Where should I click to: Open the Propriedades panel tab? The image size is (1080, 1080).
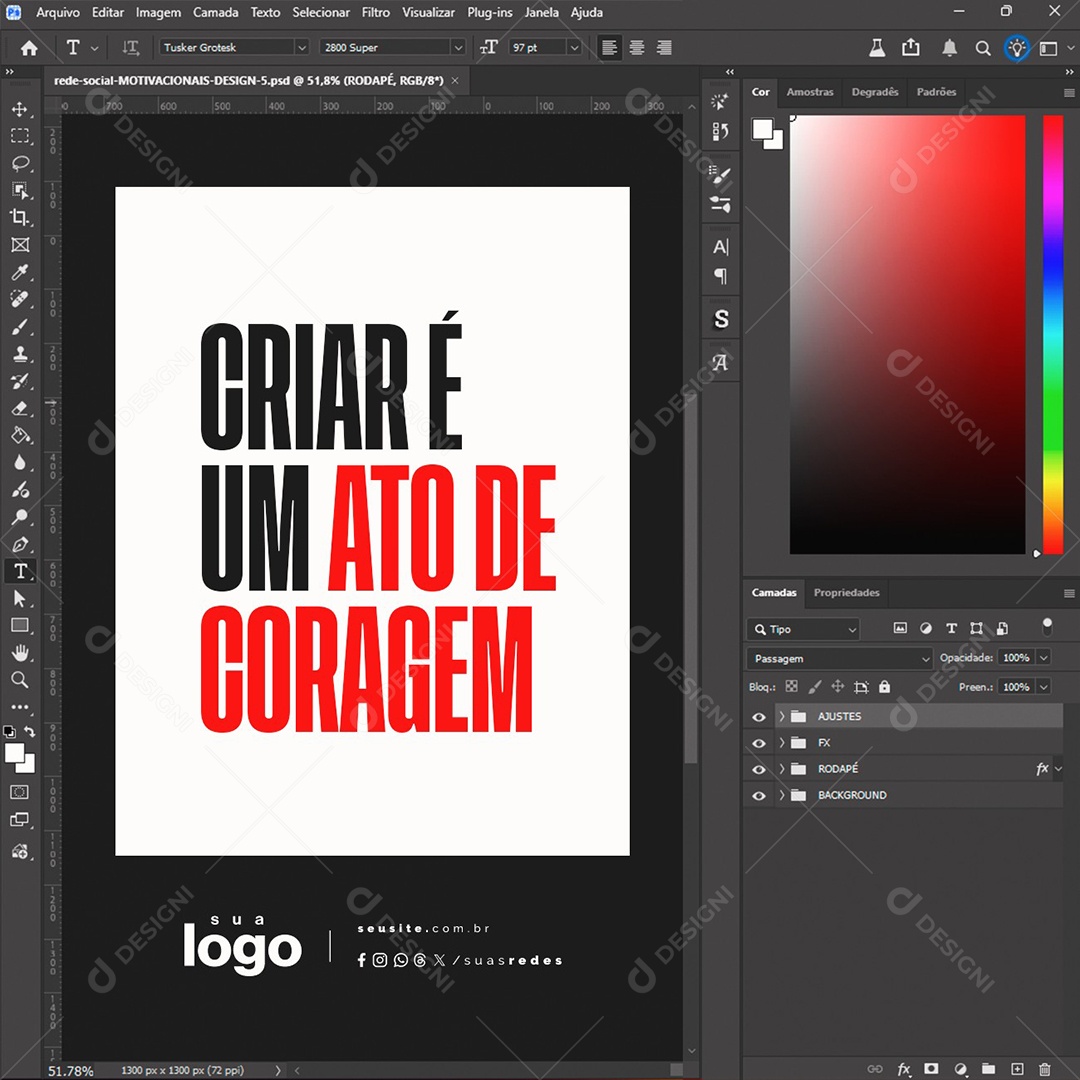point(846,593)
